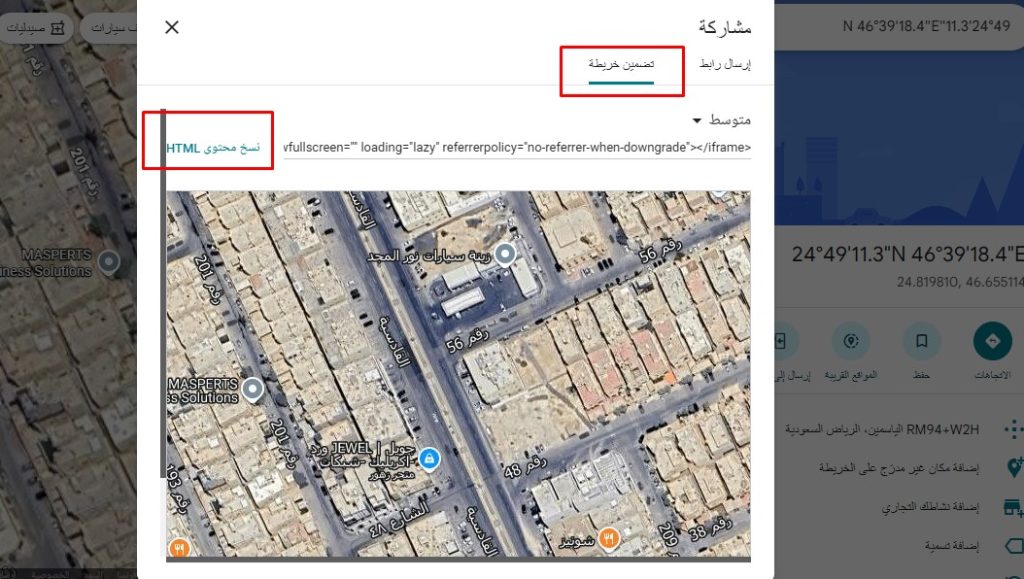Click the الاتجاهات directions icon
Screen dimensions: 1024x579
coord(992,342)
